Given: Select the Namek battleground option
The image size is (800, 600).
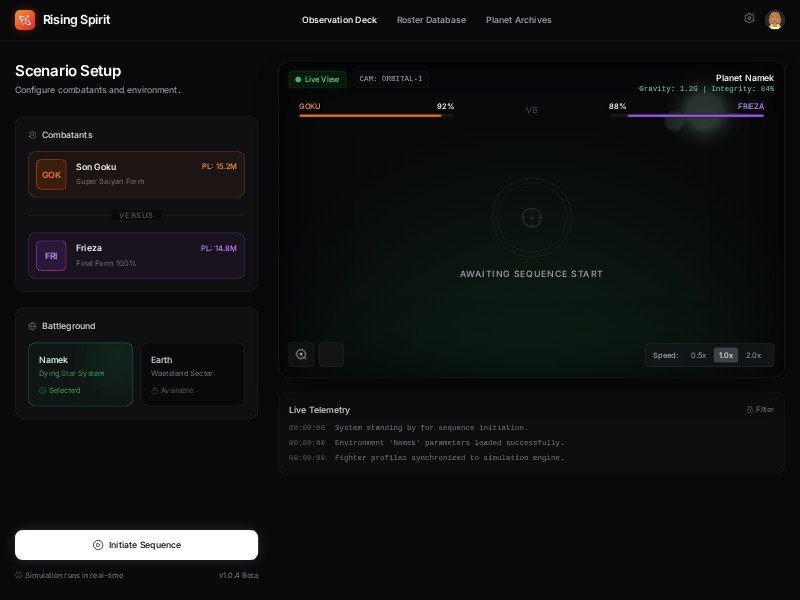Looking at the screenshot, I should (x=80, y=374).
